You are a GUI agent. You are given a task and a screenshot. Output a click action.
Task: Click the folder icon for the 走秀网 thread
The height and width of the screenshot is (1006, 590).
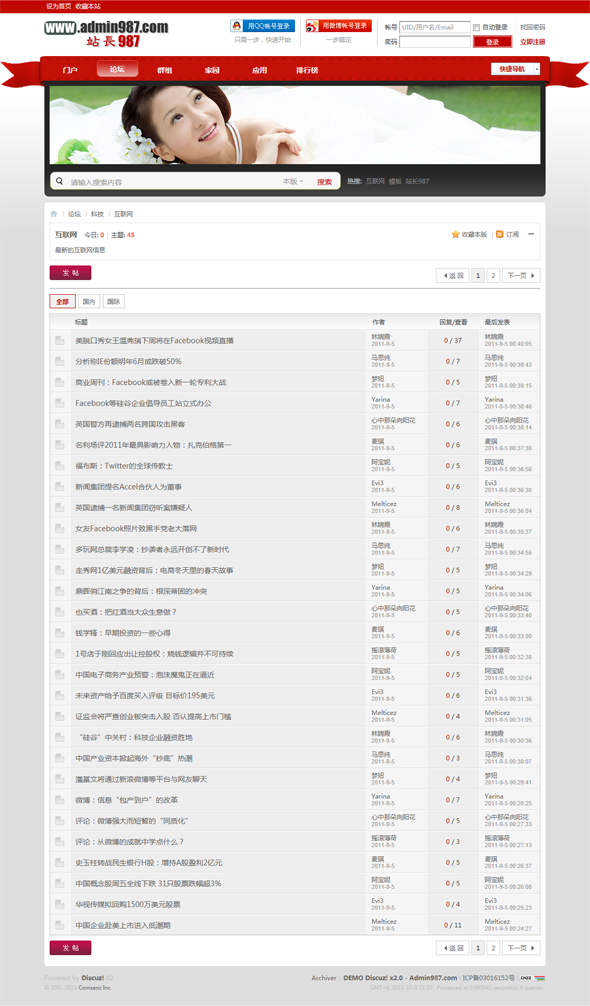(x=60, y=570)
